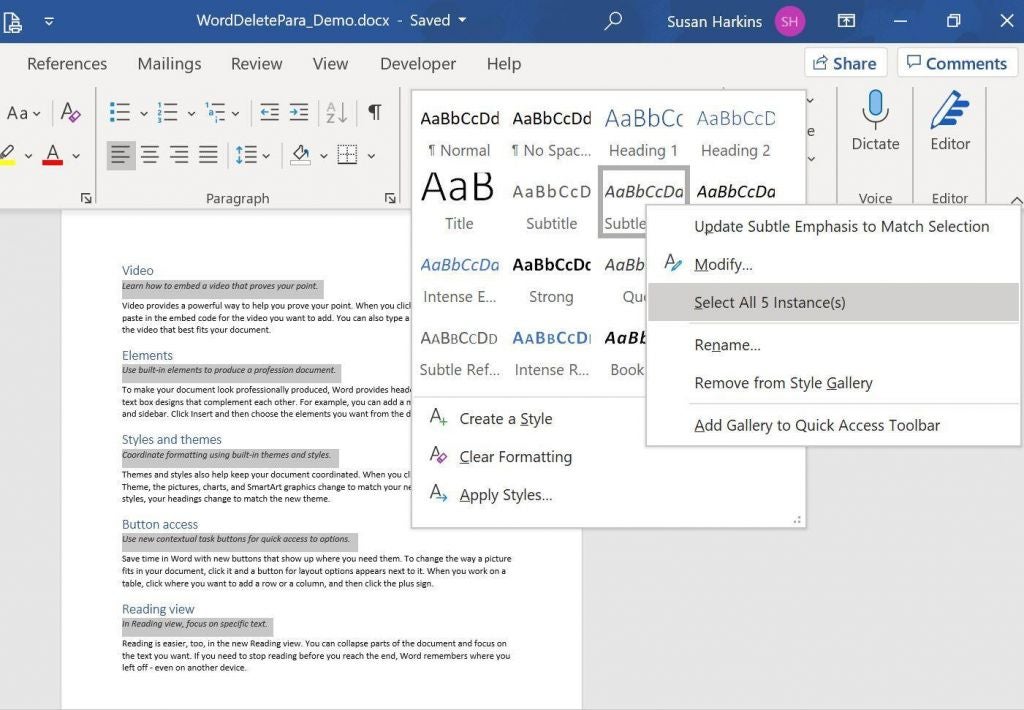Click the Sort A-Z icon
1024x710 pixels.
(337, 112)
